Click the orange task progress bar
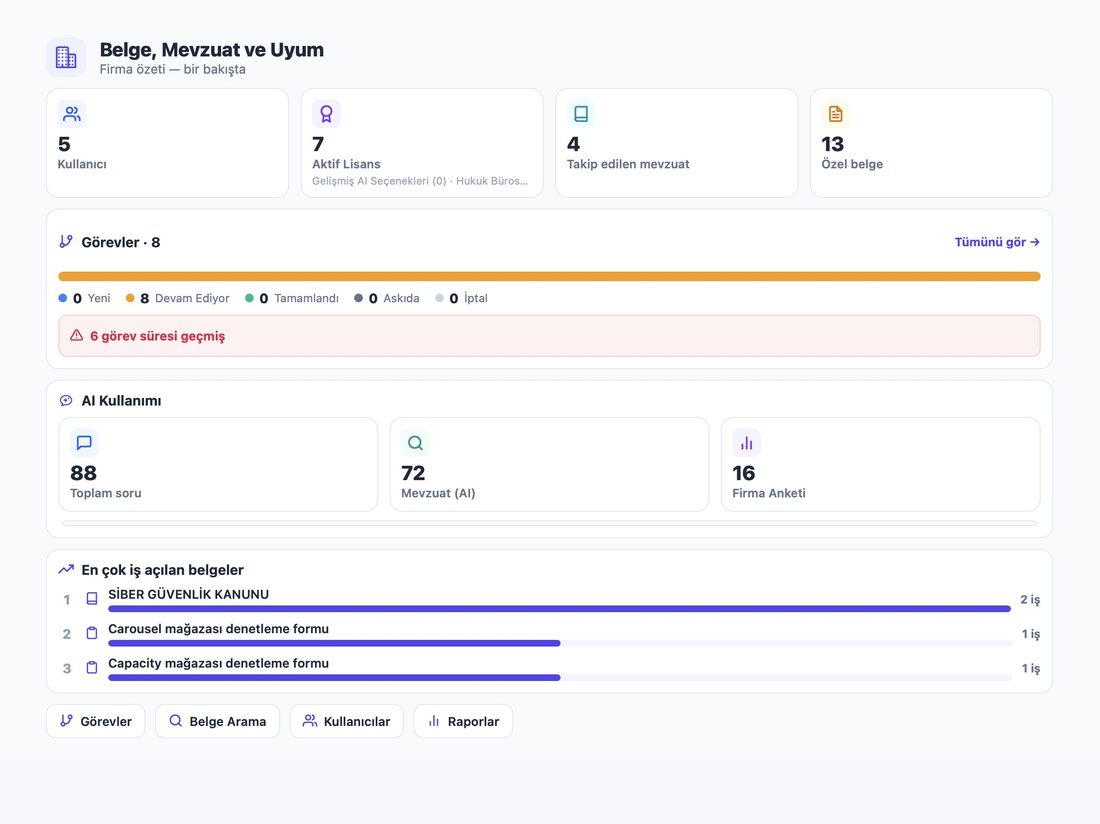The height and width of the screenshot is (824, 1100). (x=549, y=276)
